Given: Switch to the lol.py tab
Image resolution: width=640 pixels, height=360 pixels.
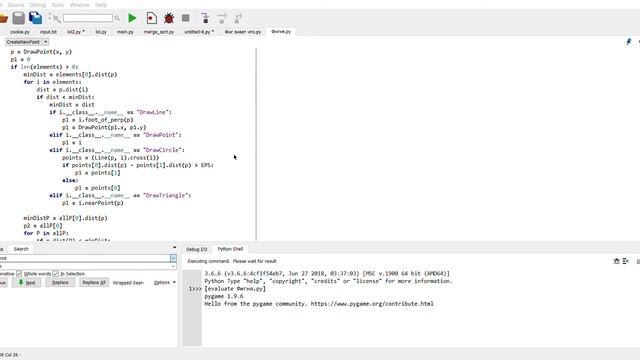Looking at the screenshot, I should [101, 31].
